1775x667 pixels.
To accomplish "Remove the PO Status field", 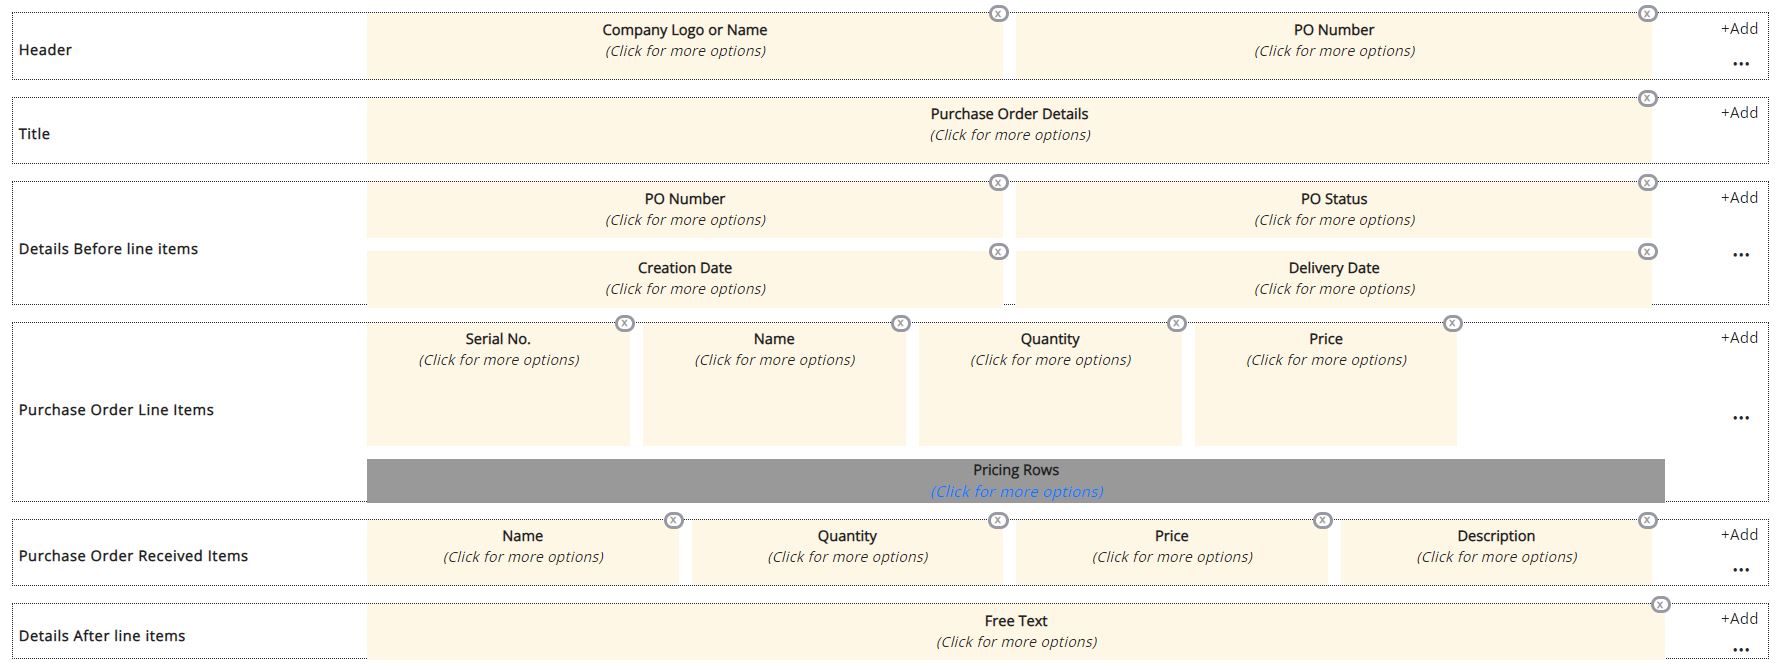I will (x=1647, y=183).
